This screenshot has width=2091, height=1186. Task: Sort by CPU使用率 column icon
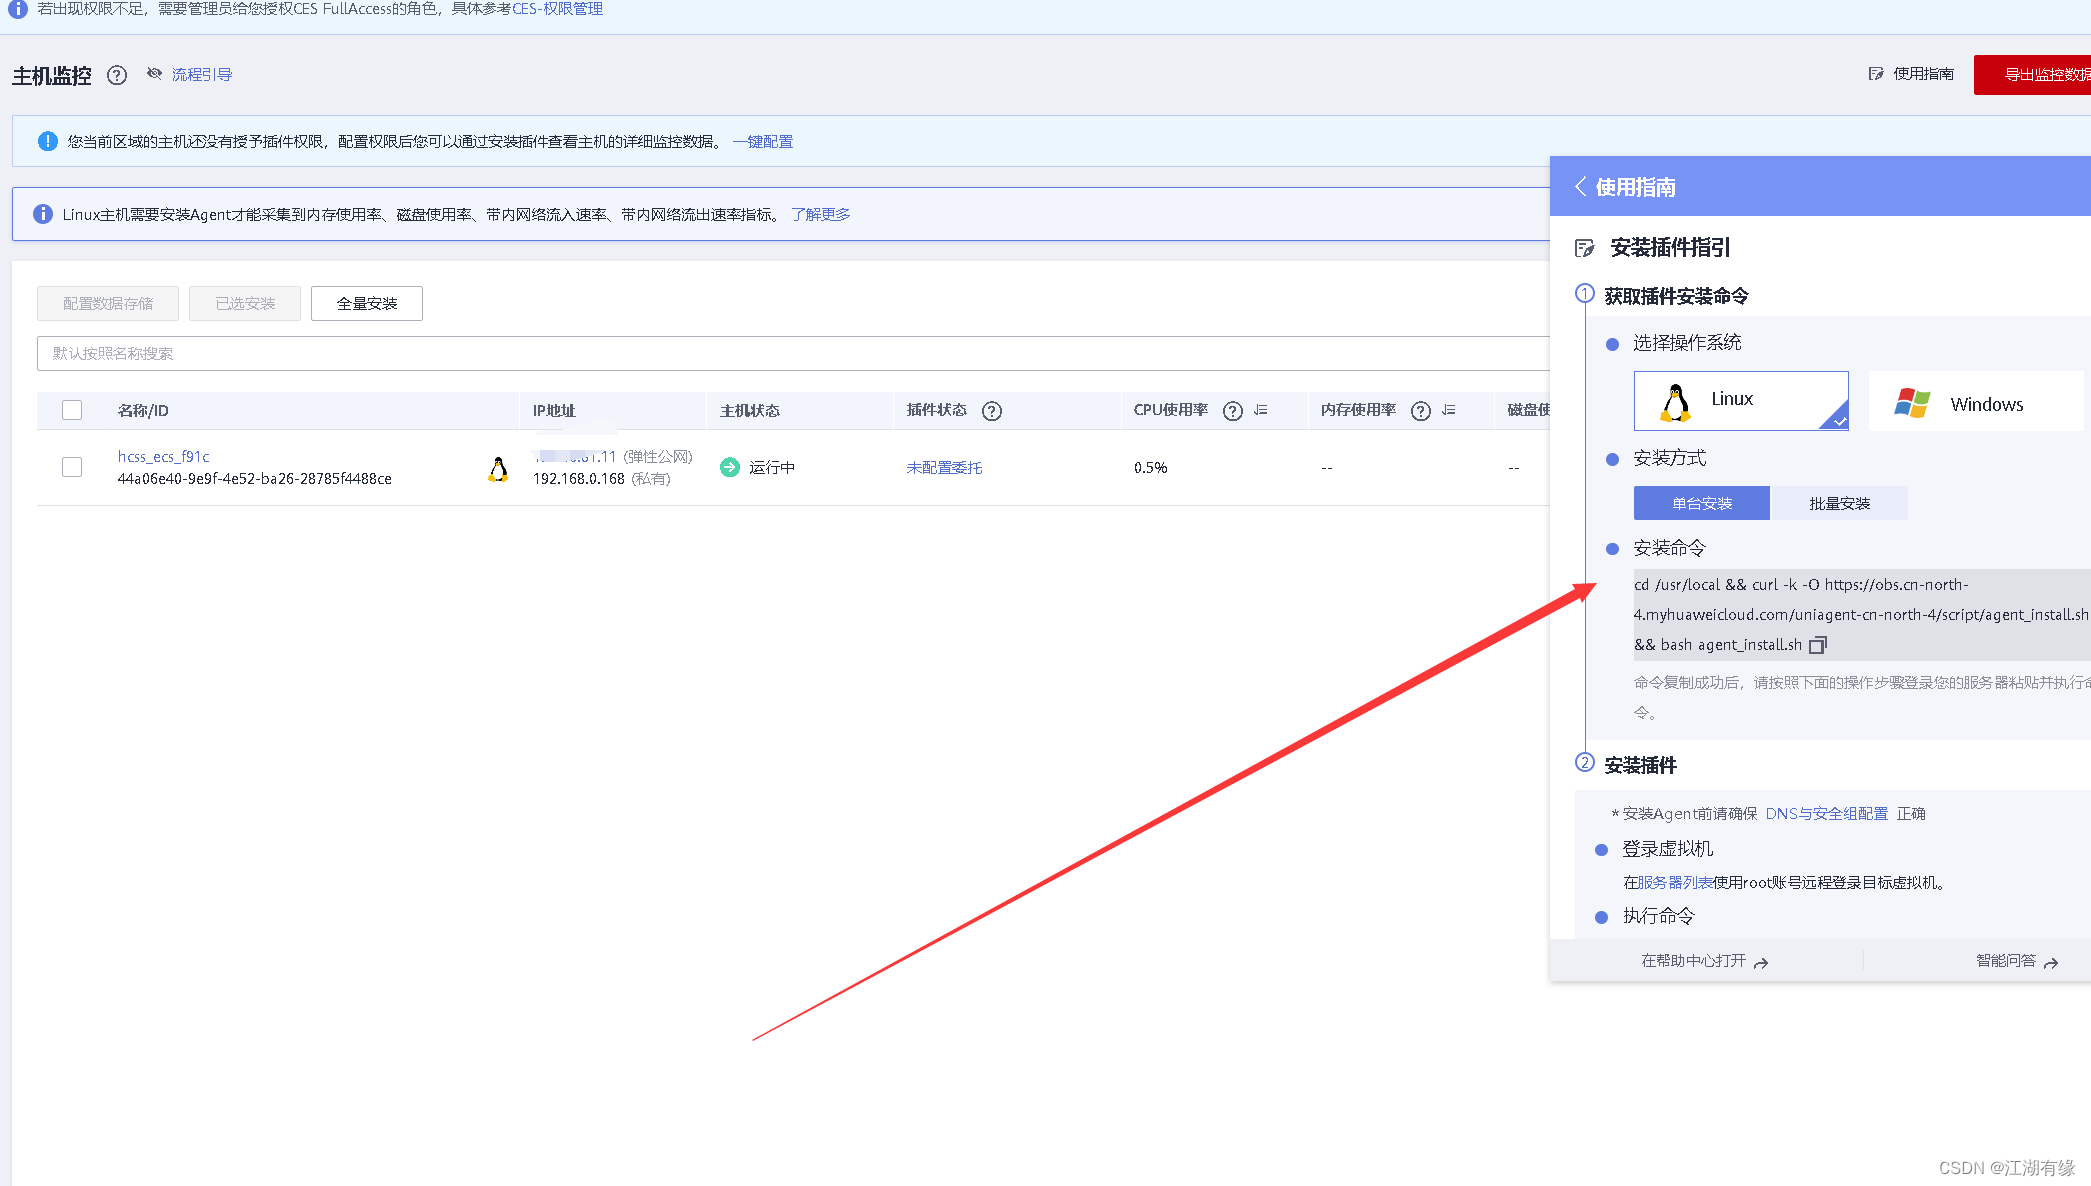tap(1261, 411)
